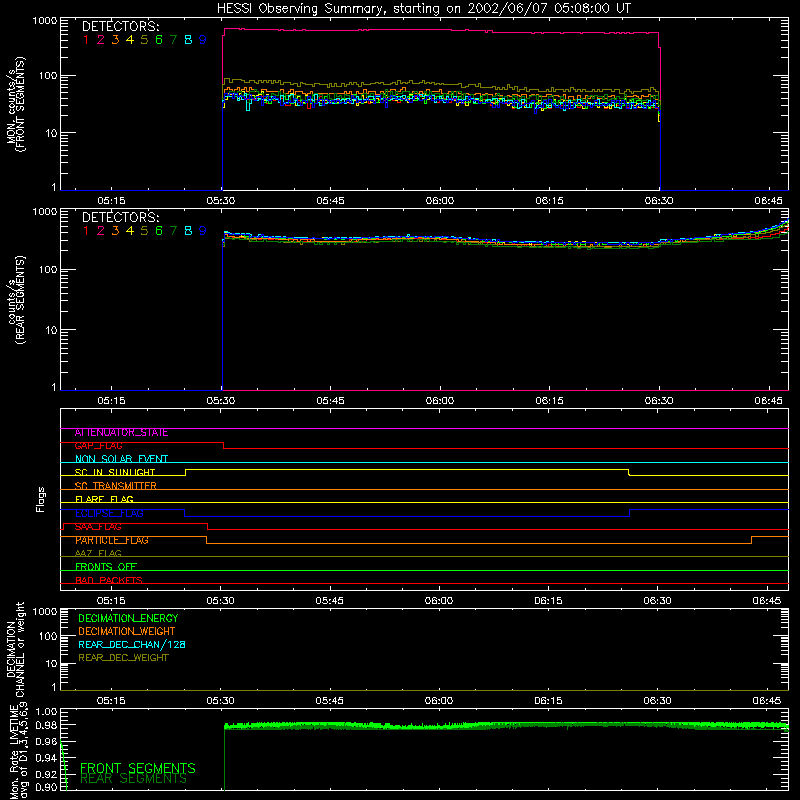Click the DECIMATION CHANNEL or weight axis title
Image resolution: width=800 pixels, height=800 pixels.
[16, 650]
